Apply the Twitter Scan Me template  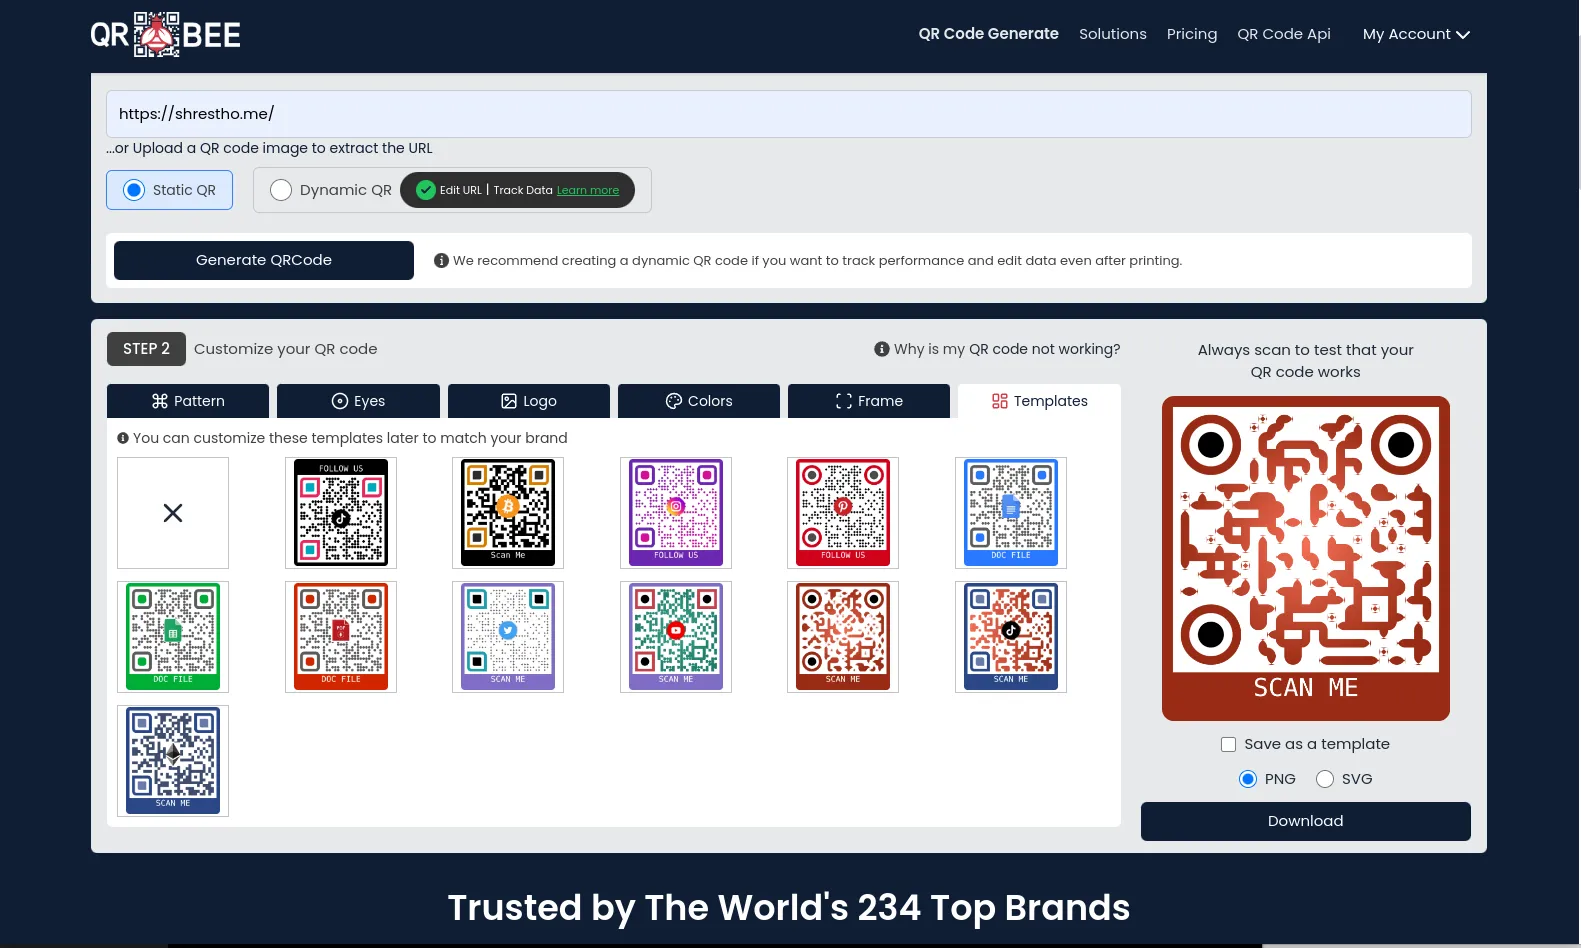click(508, 637)
